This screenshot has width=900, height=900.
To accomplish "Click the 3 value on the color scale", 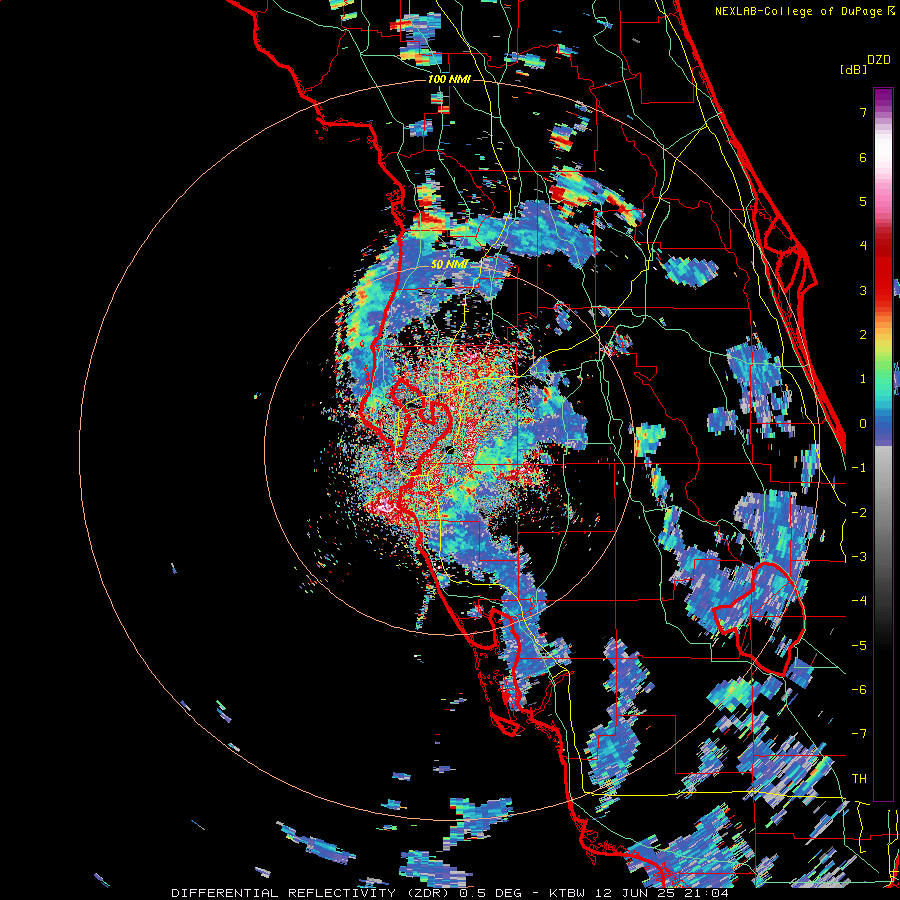I will [x=863, y=290].
